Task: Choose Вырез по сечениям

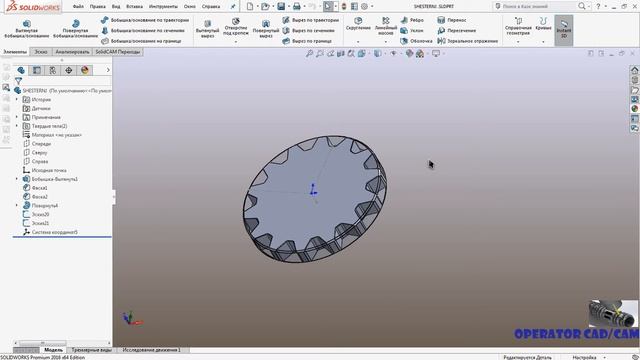Action: coord(309,30)
